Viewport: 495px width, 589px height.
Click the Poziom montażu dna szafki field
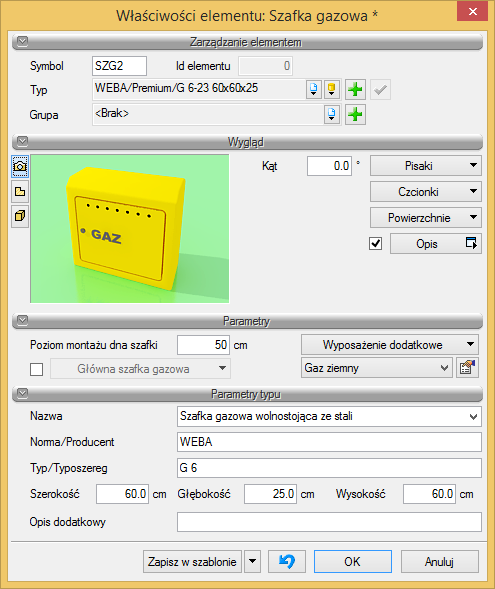click(x=203, y=345)
